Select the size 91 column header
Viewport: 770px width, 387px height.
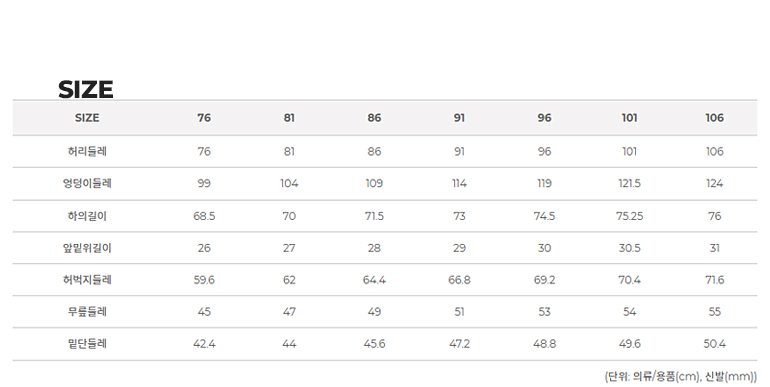pyautogui.click(x=459, y=118)
